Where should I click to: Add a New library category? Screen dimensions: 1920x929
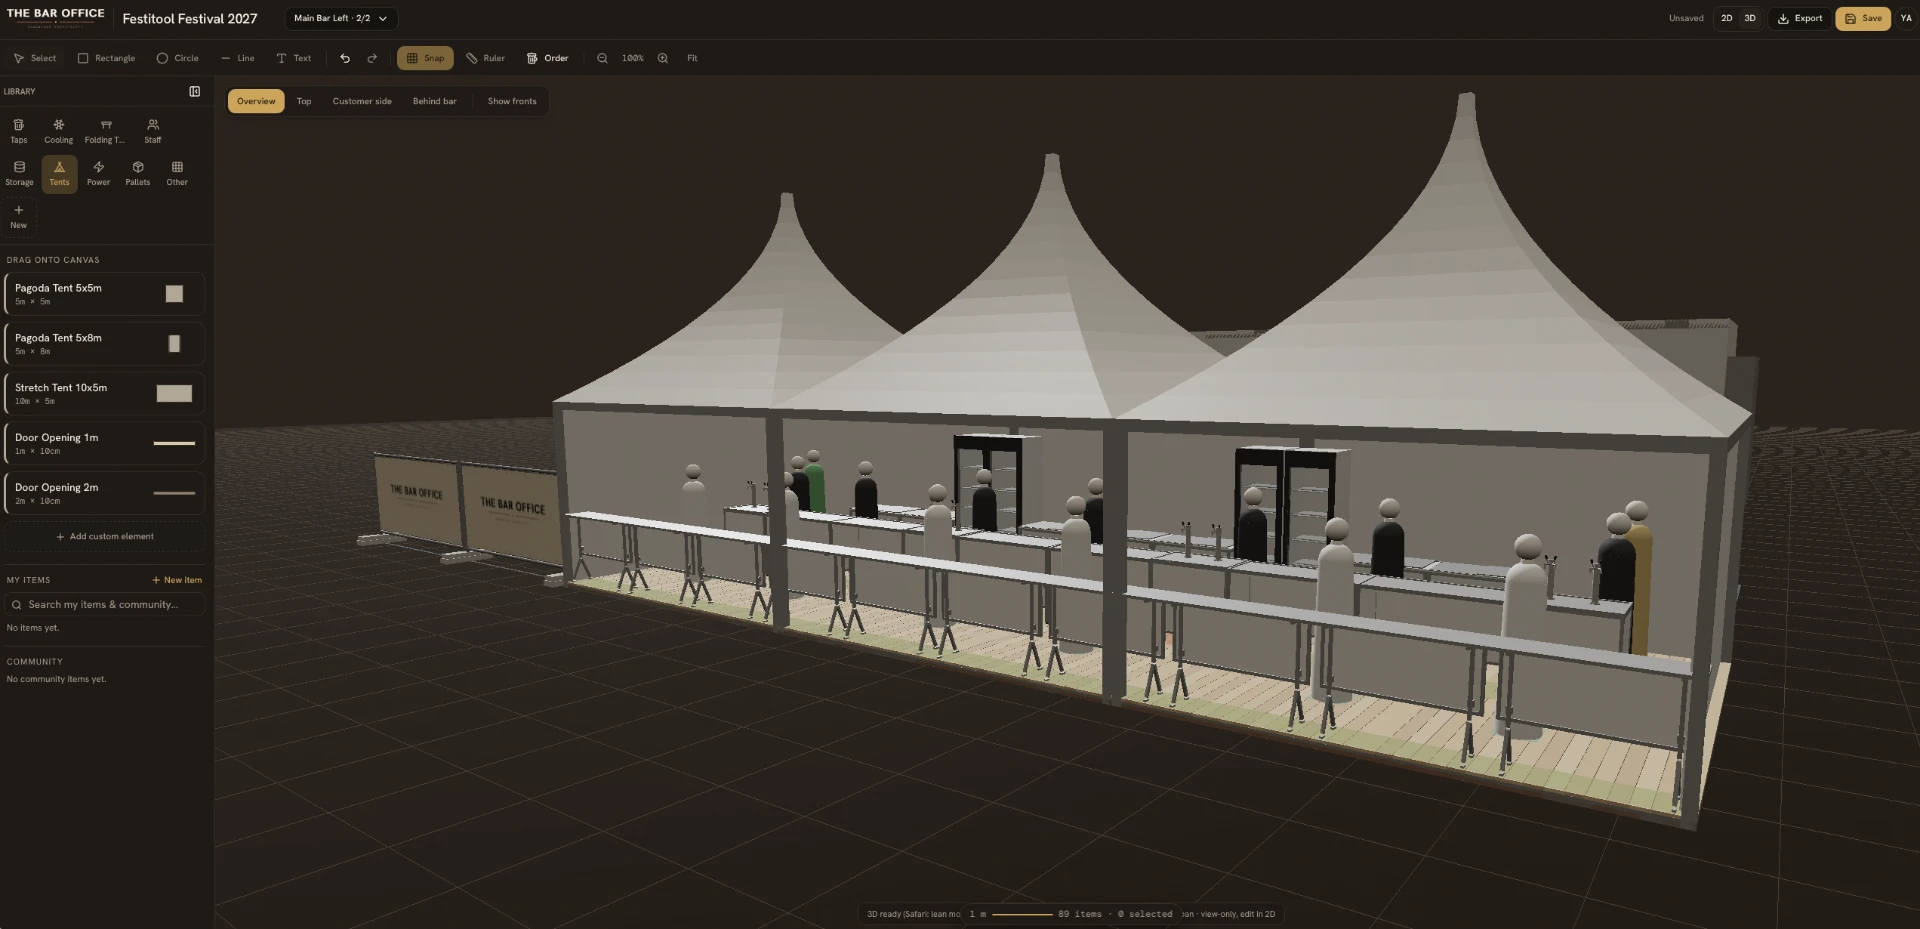(19, 216)
